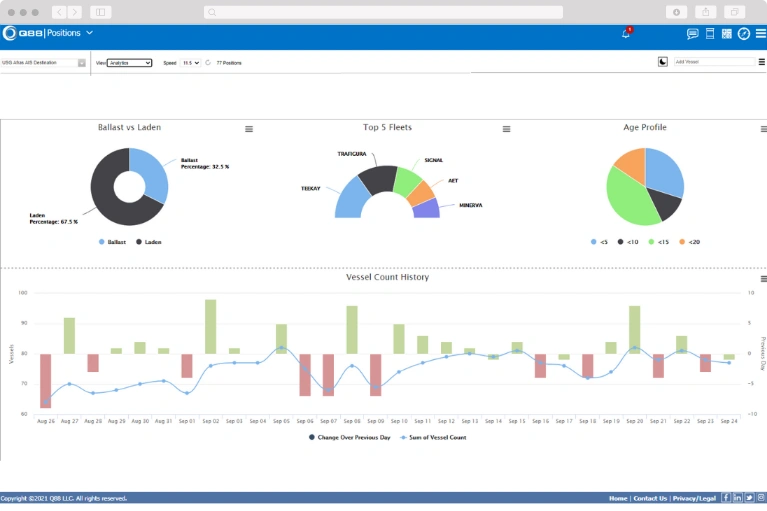This screenshot has width=767, height=511.
Task: Toggle Ballast series in pie legend
Action: click(x=113, y=242)
